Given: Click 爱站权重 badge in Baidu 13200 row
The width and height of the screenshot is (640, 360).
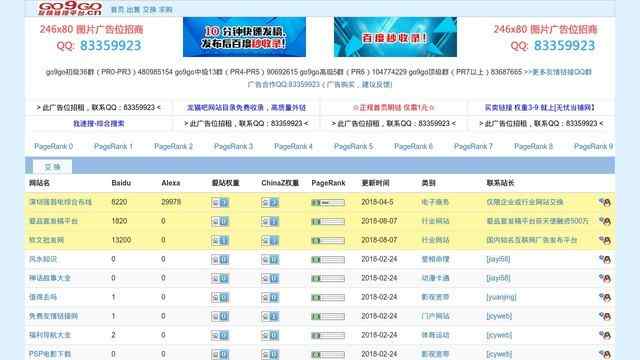Looking at the screenshot, I should [220, 240].
